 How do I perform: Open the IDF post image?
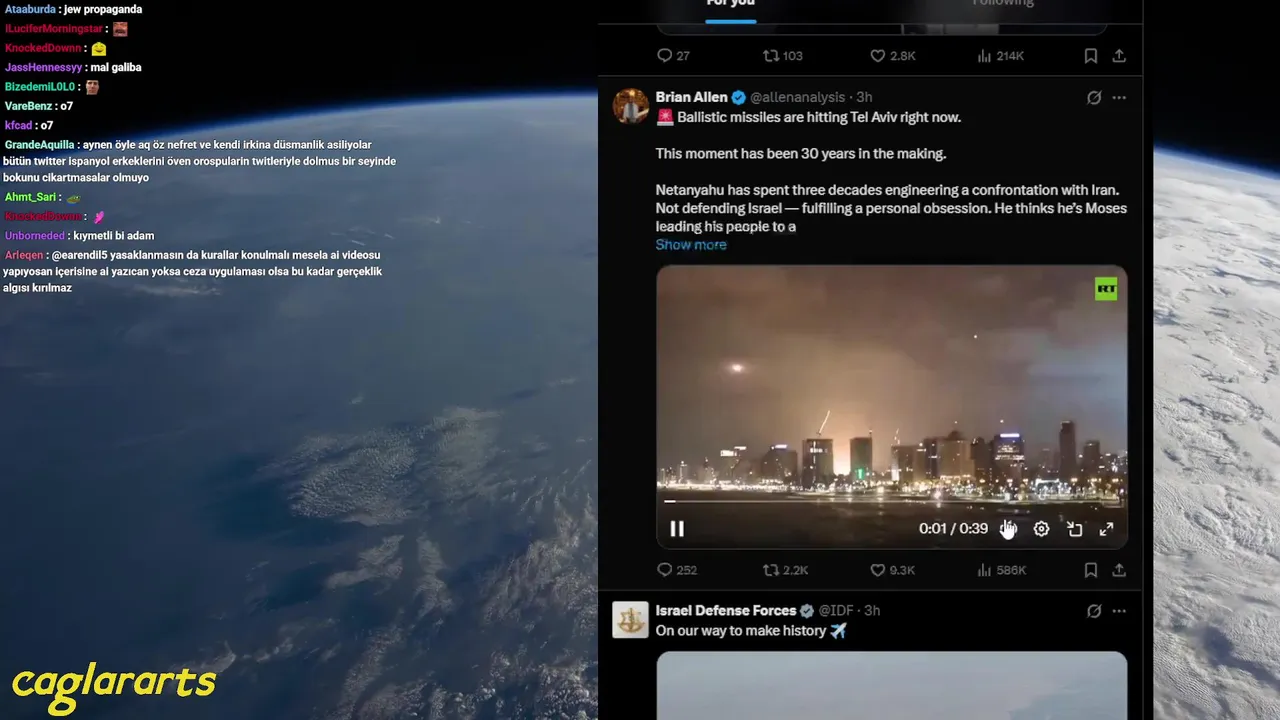point(891,686)
